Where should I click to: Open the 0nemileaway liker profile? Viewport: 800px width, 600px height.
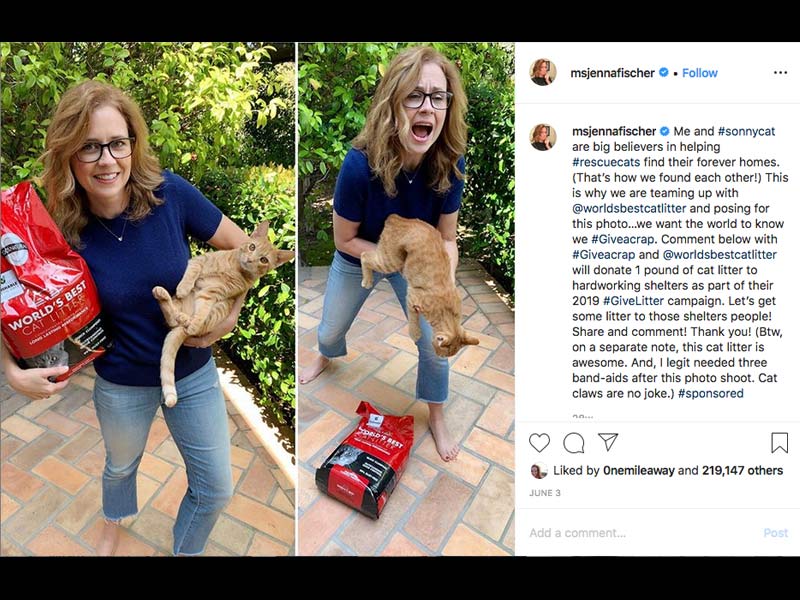coord(639,470)
